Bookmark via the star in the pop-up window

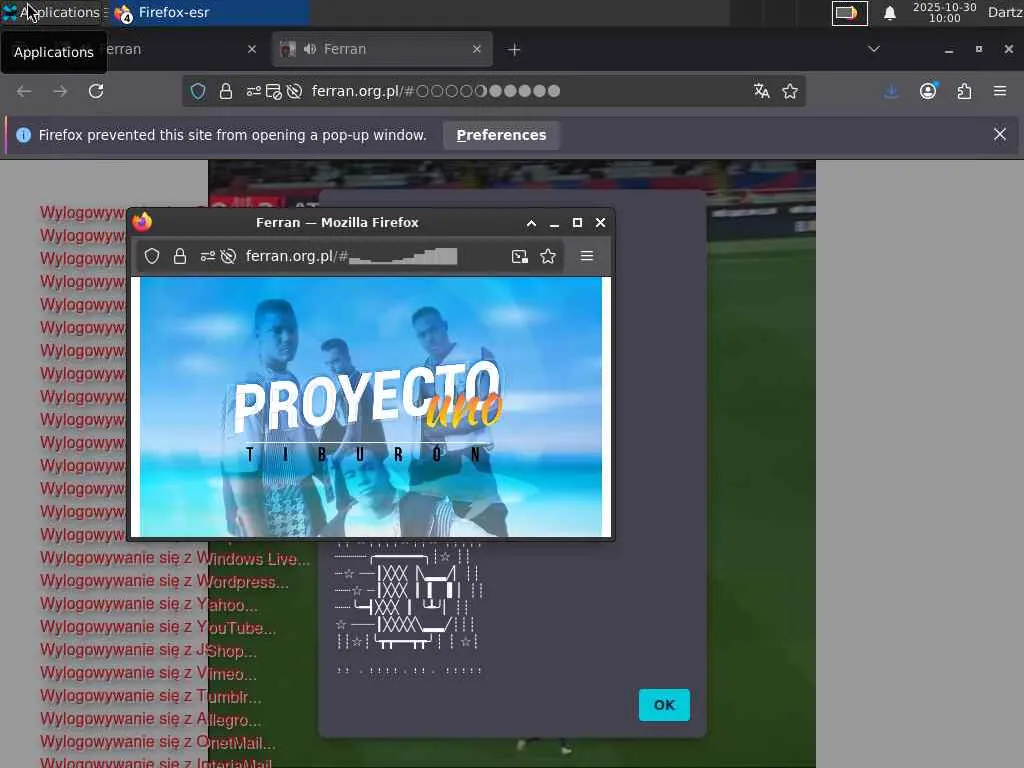click(548, 256)
